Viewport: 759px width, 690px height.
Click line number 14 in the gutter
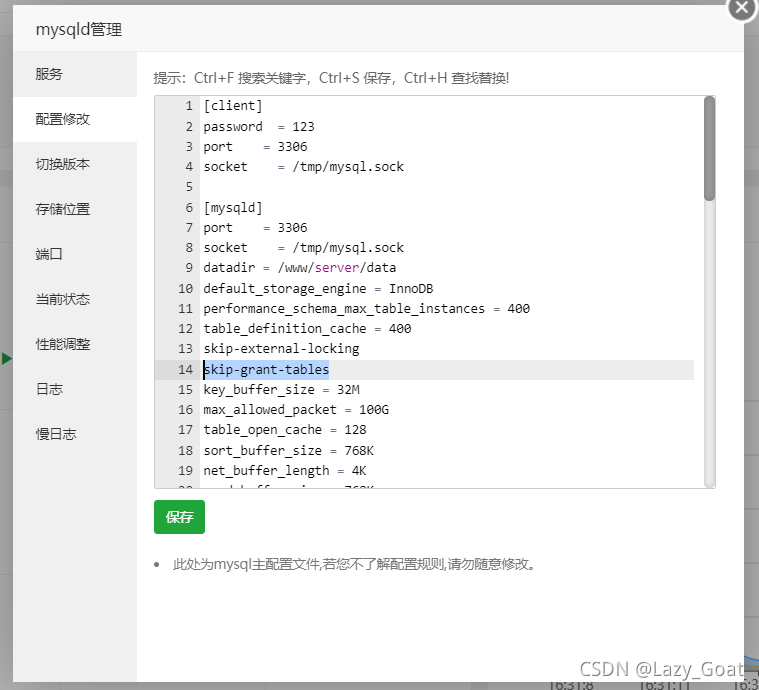[185, 369]
